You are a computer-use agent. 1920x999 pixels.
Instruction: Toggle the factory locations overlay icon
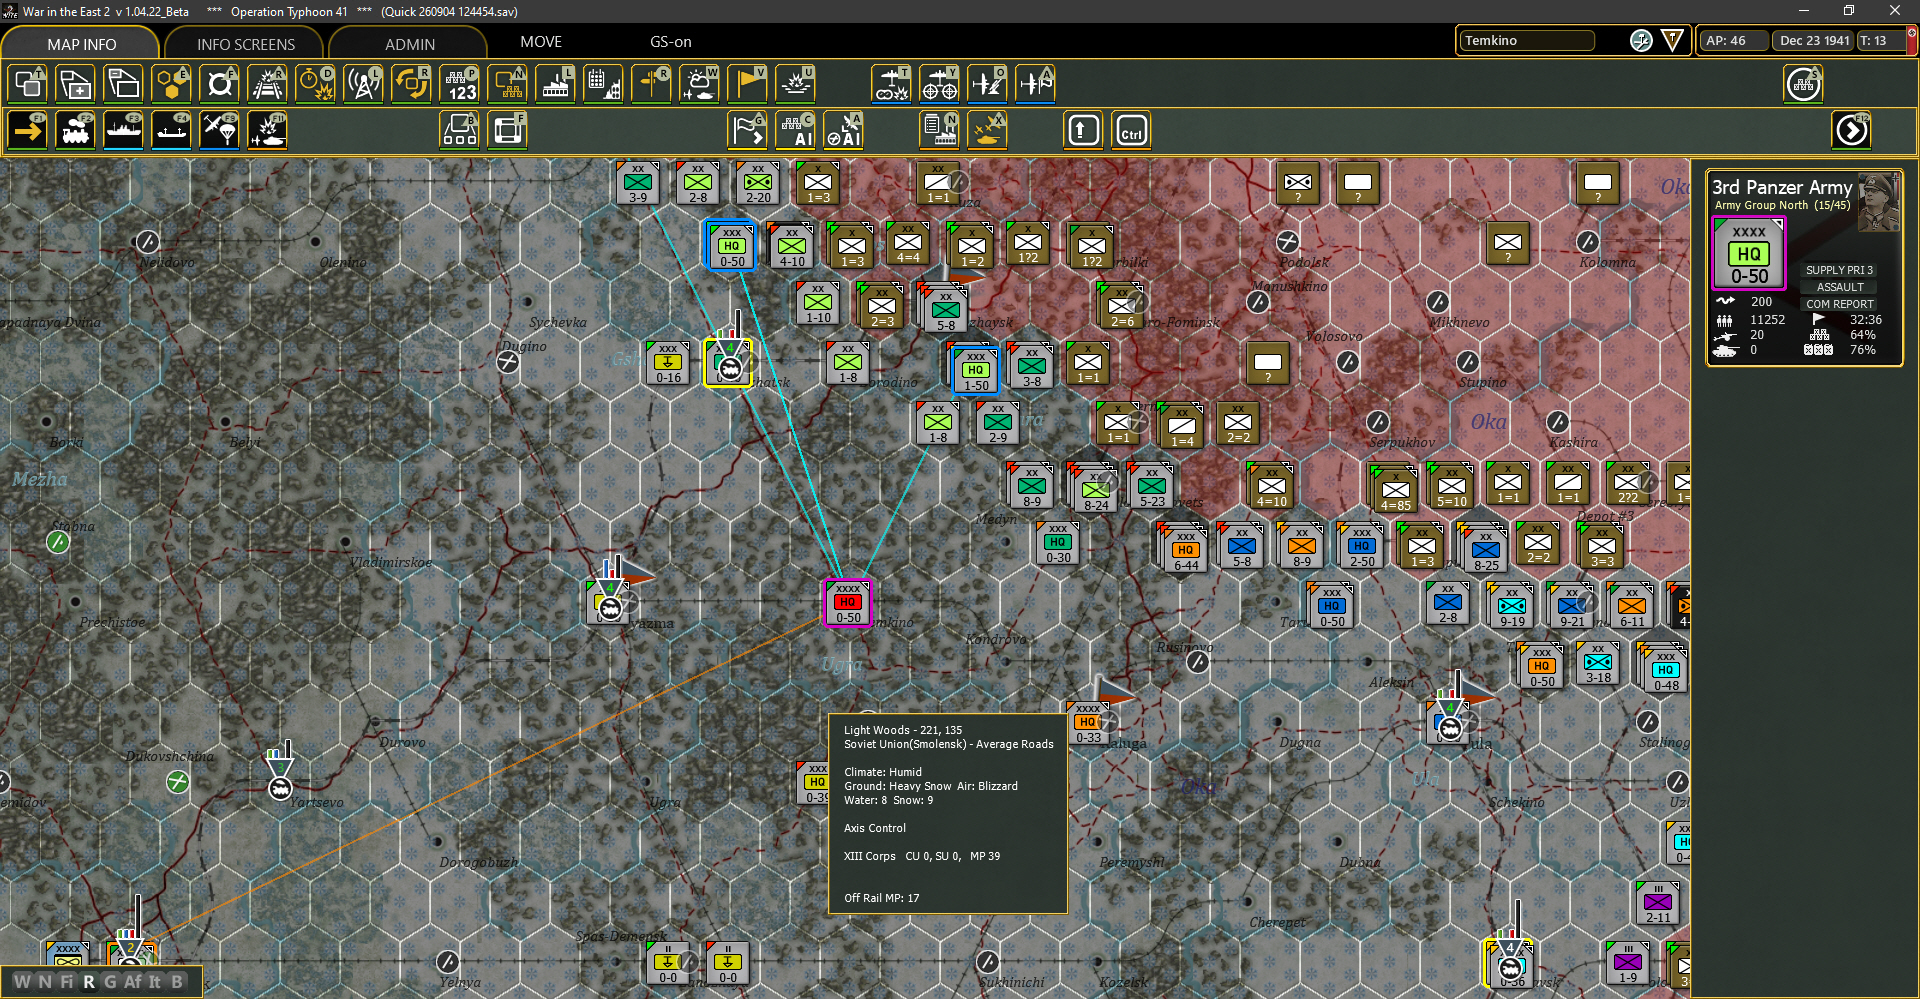(556, 84)
